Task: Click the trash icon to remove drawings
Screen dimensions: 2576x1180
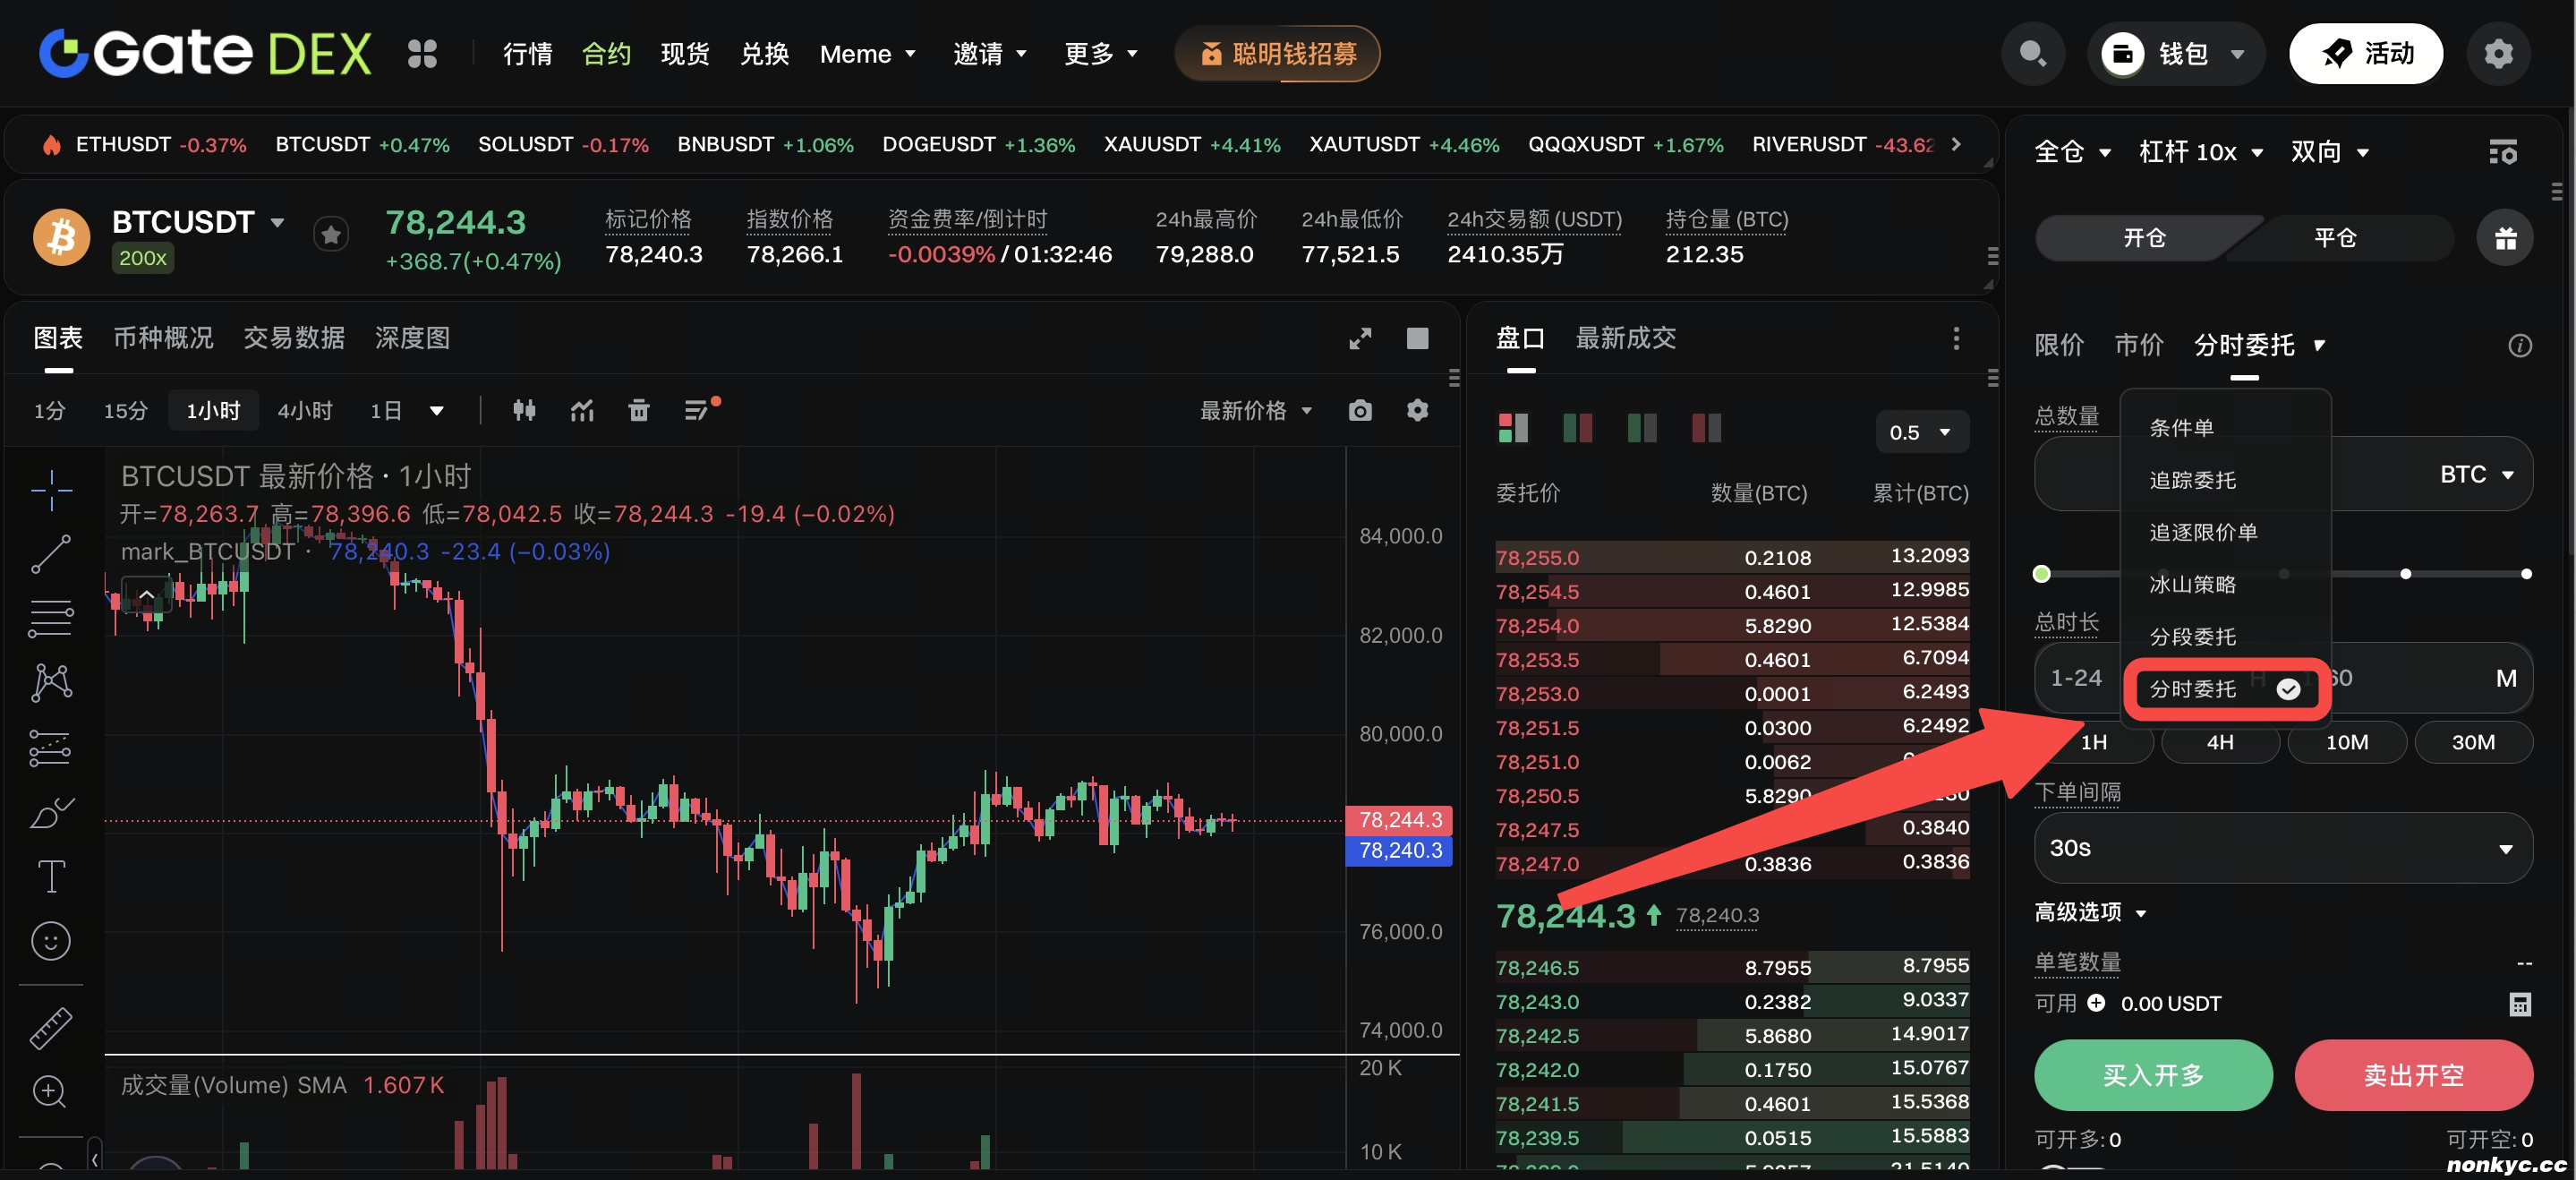Action: click(639, 410)
